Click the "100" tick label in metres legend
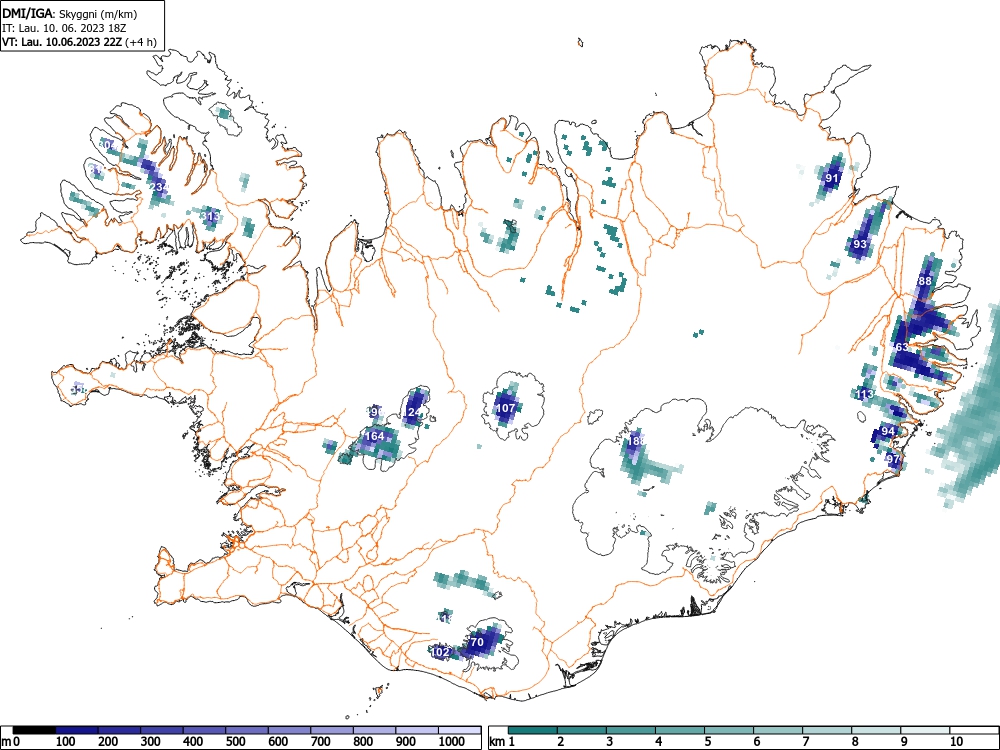The image size is (1000, 750). [66, 742]
